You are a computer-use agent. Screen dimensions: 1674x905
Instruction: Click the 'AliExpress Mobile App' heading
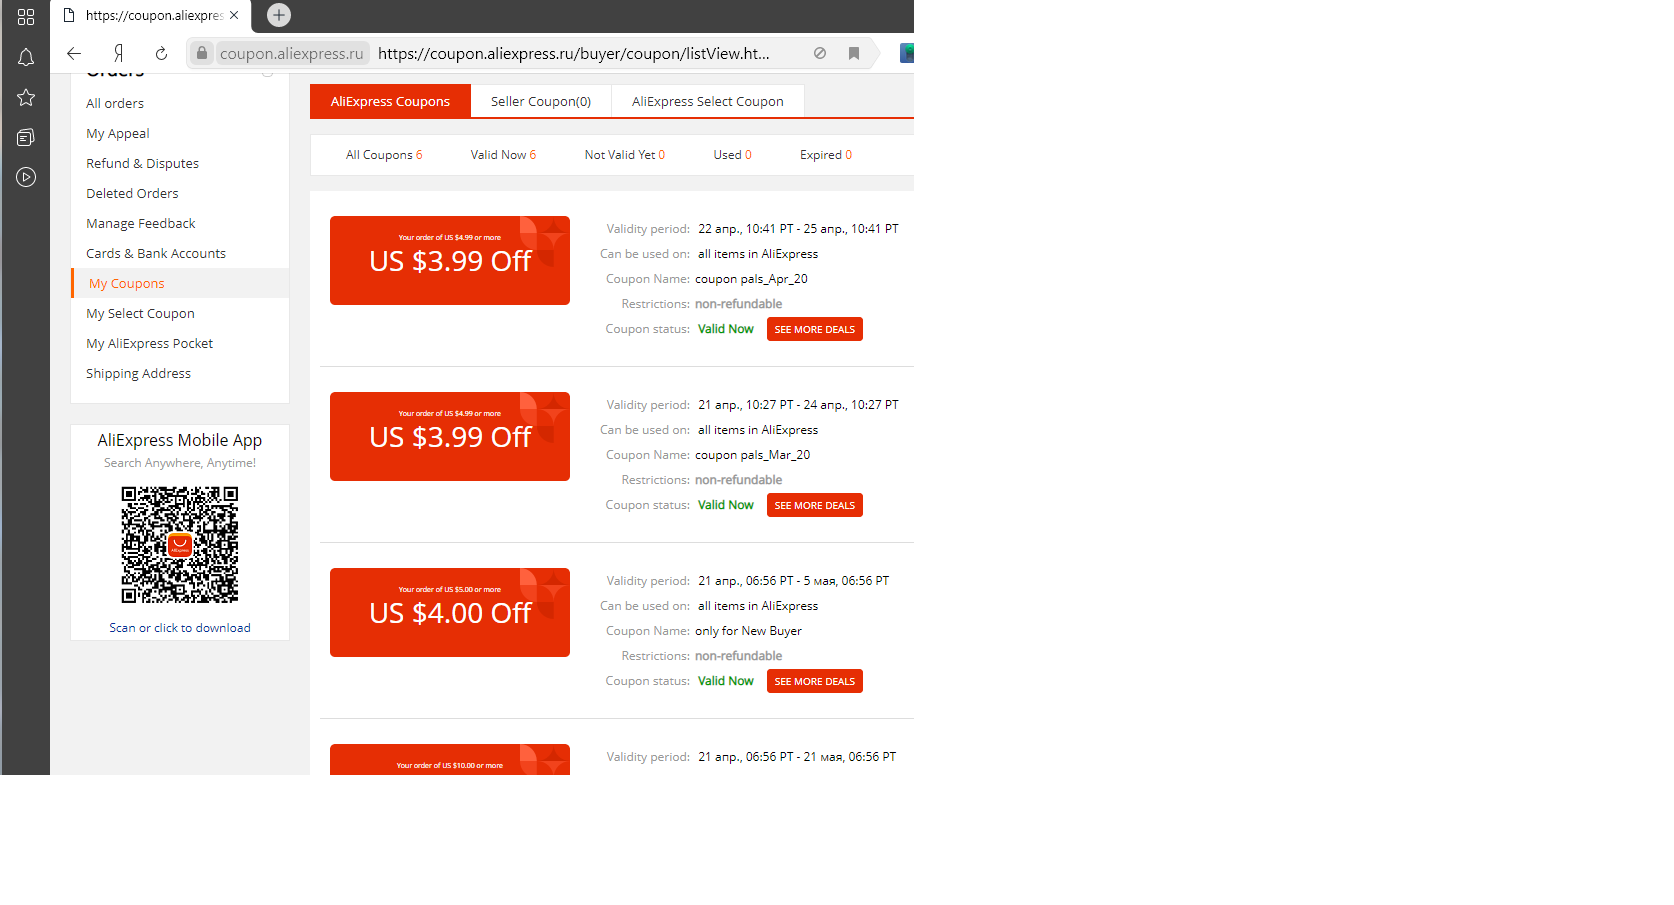(x=180, y=440)
